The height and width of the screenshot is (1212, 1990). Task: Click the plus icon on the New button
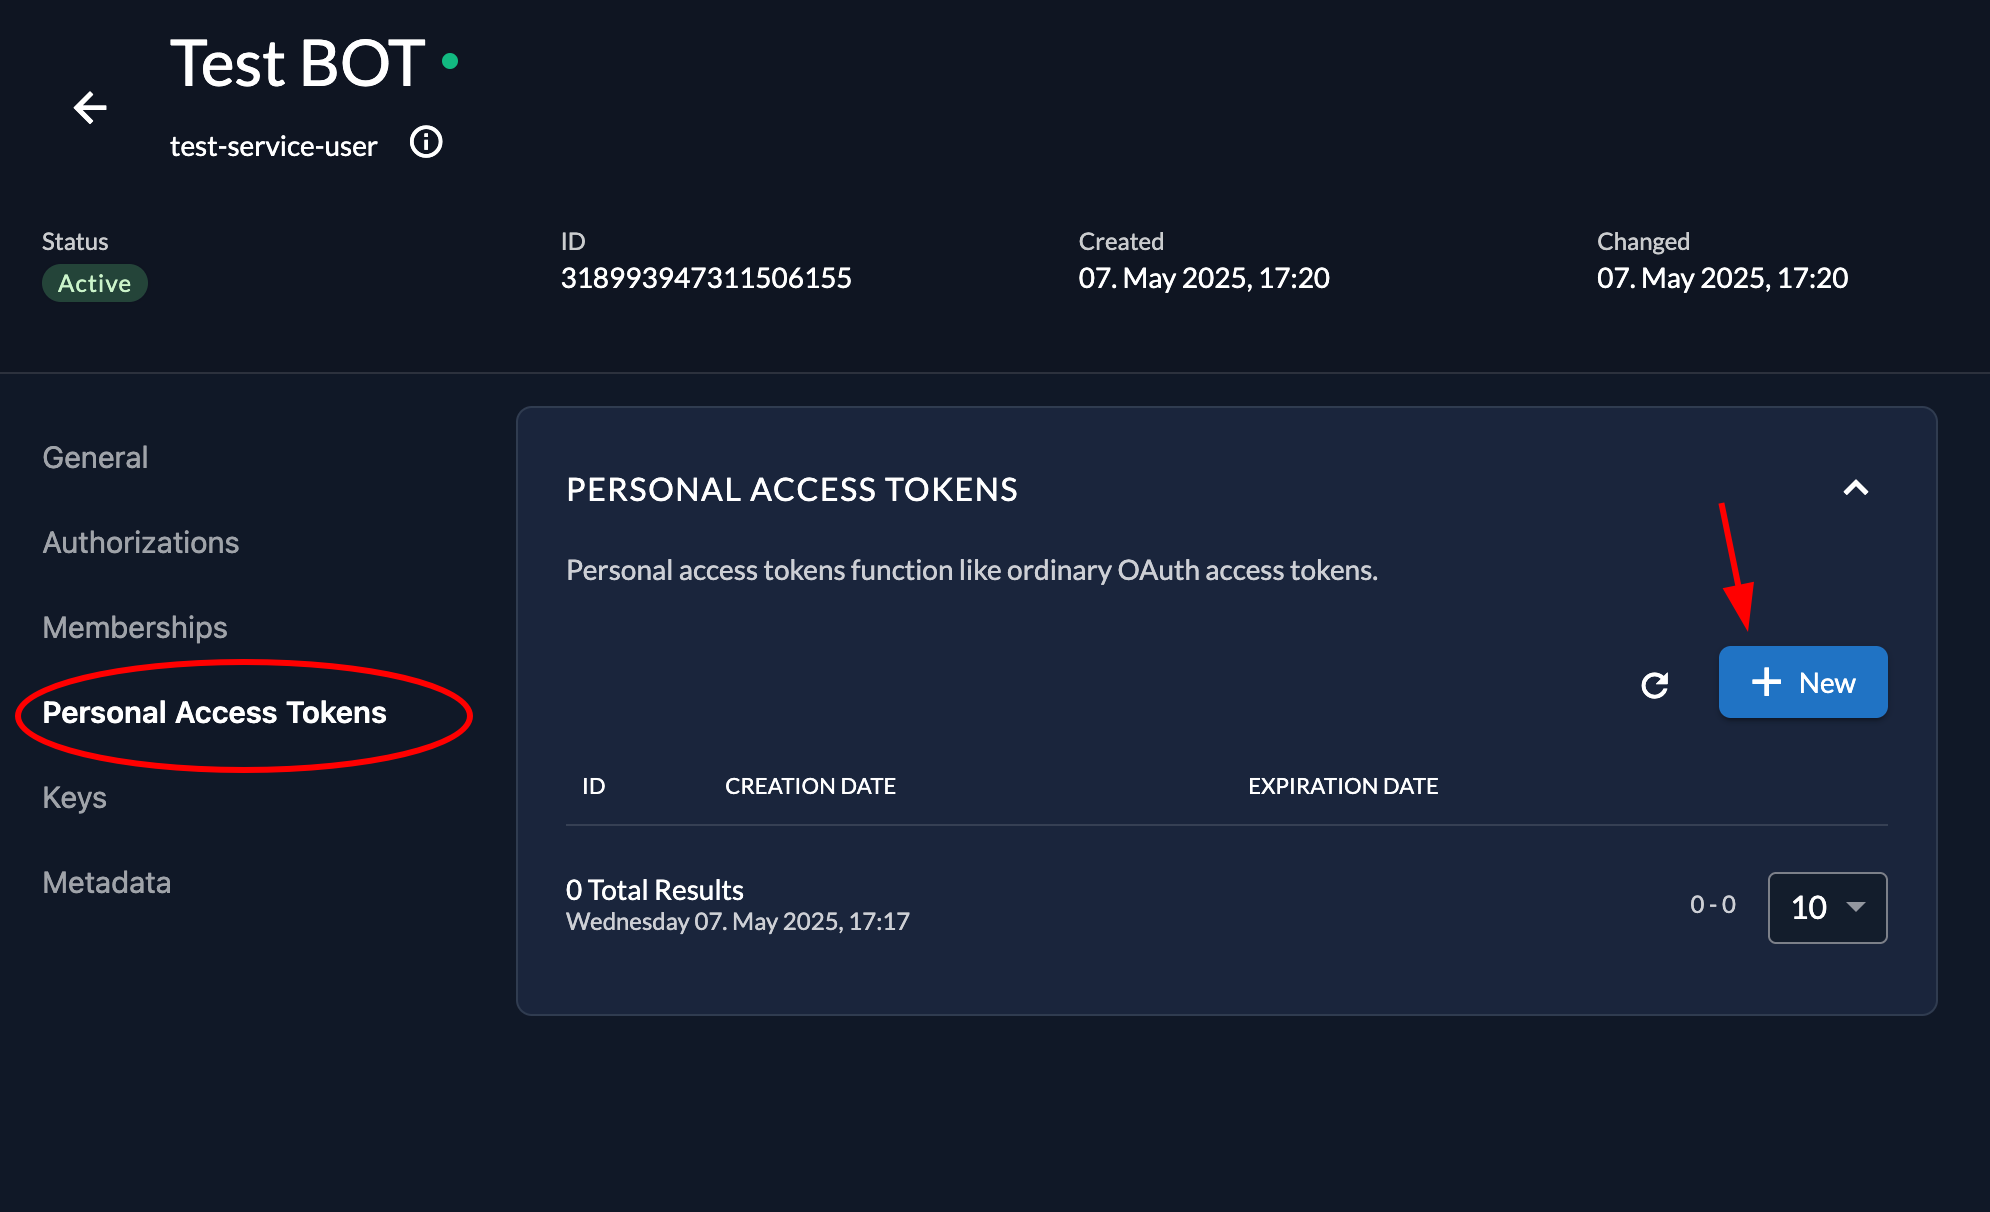pos(1766,681)
